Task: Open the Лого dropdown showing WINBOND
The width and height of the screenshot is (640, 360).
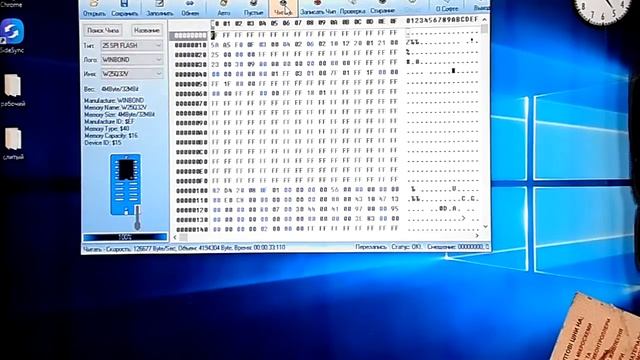Action: [131, 60]
